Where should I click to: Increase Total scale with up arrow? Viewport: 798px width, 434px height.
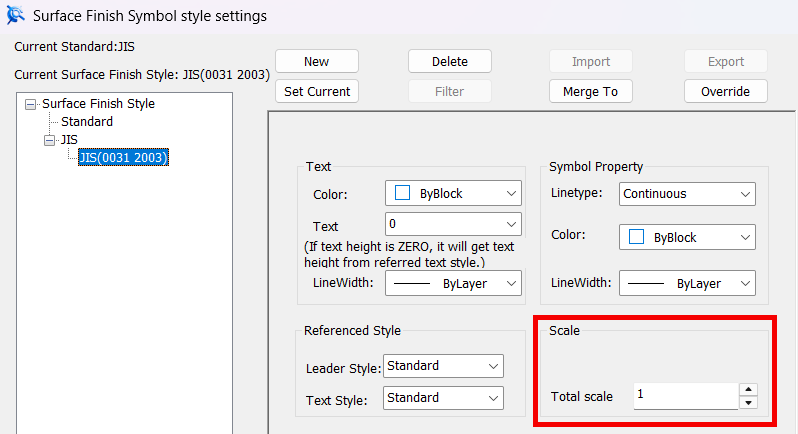coord(748,390)
